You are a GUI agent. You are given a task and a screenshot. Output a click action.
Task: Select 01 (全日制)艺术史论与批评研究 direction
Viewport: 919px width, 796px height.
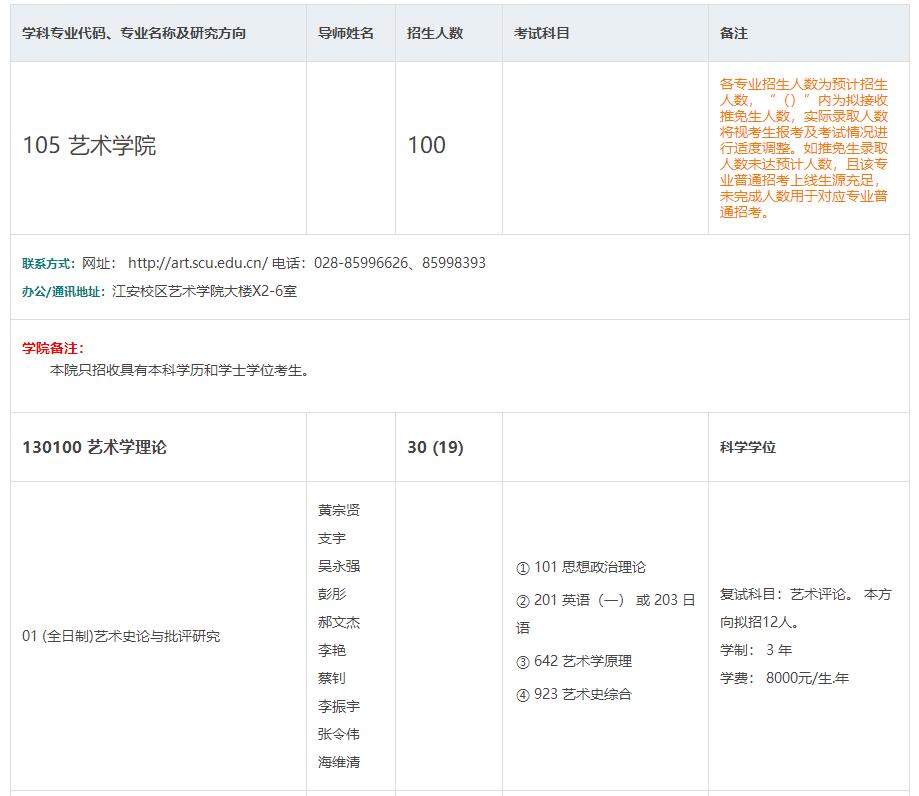(x=121, y=636)
